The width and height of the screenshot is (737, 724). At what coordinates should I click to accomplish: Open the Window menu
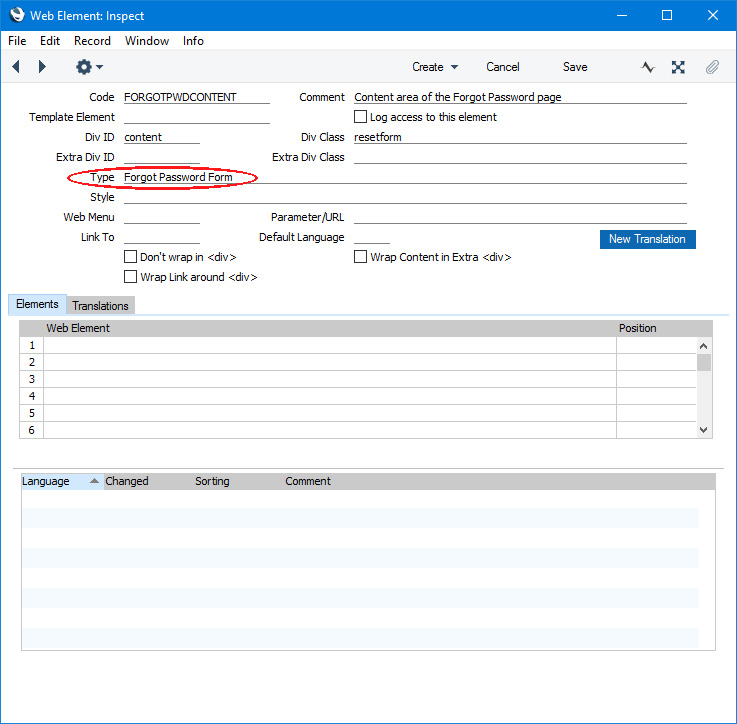(x=147, y=41)
